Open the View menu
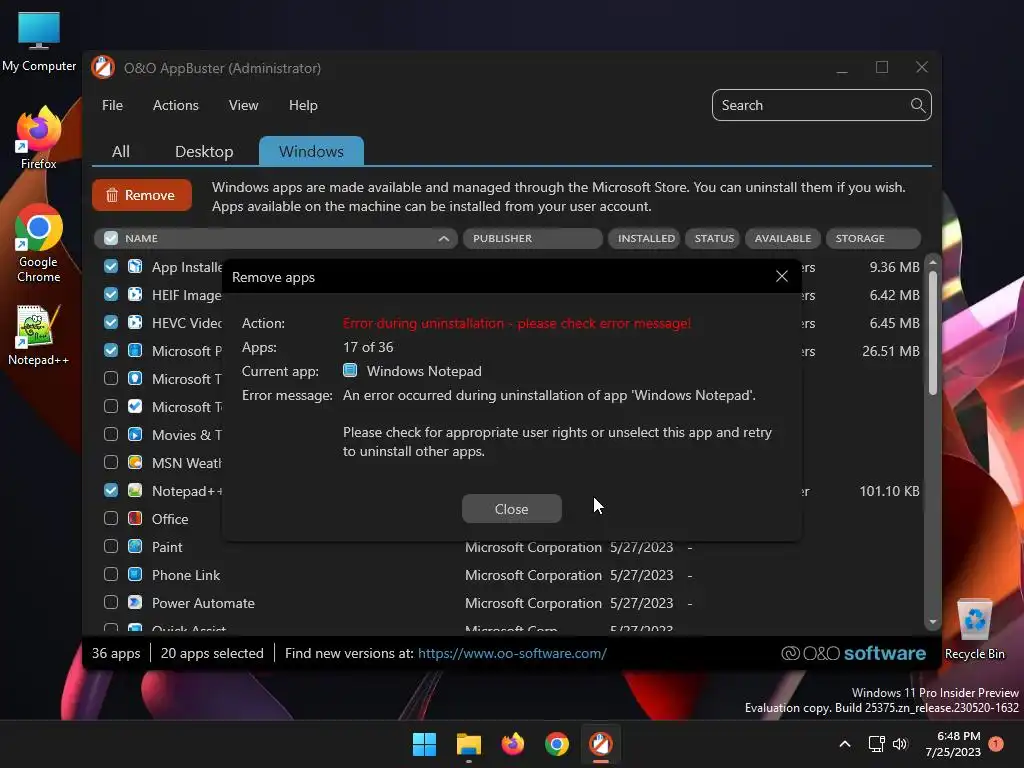The height and width of the screenshot is (768, 1024). coord(244,105)
